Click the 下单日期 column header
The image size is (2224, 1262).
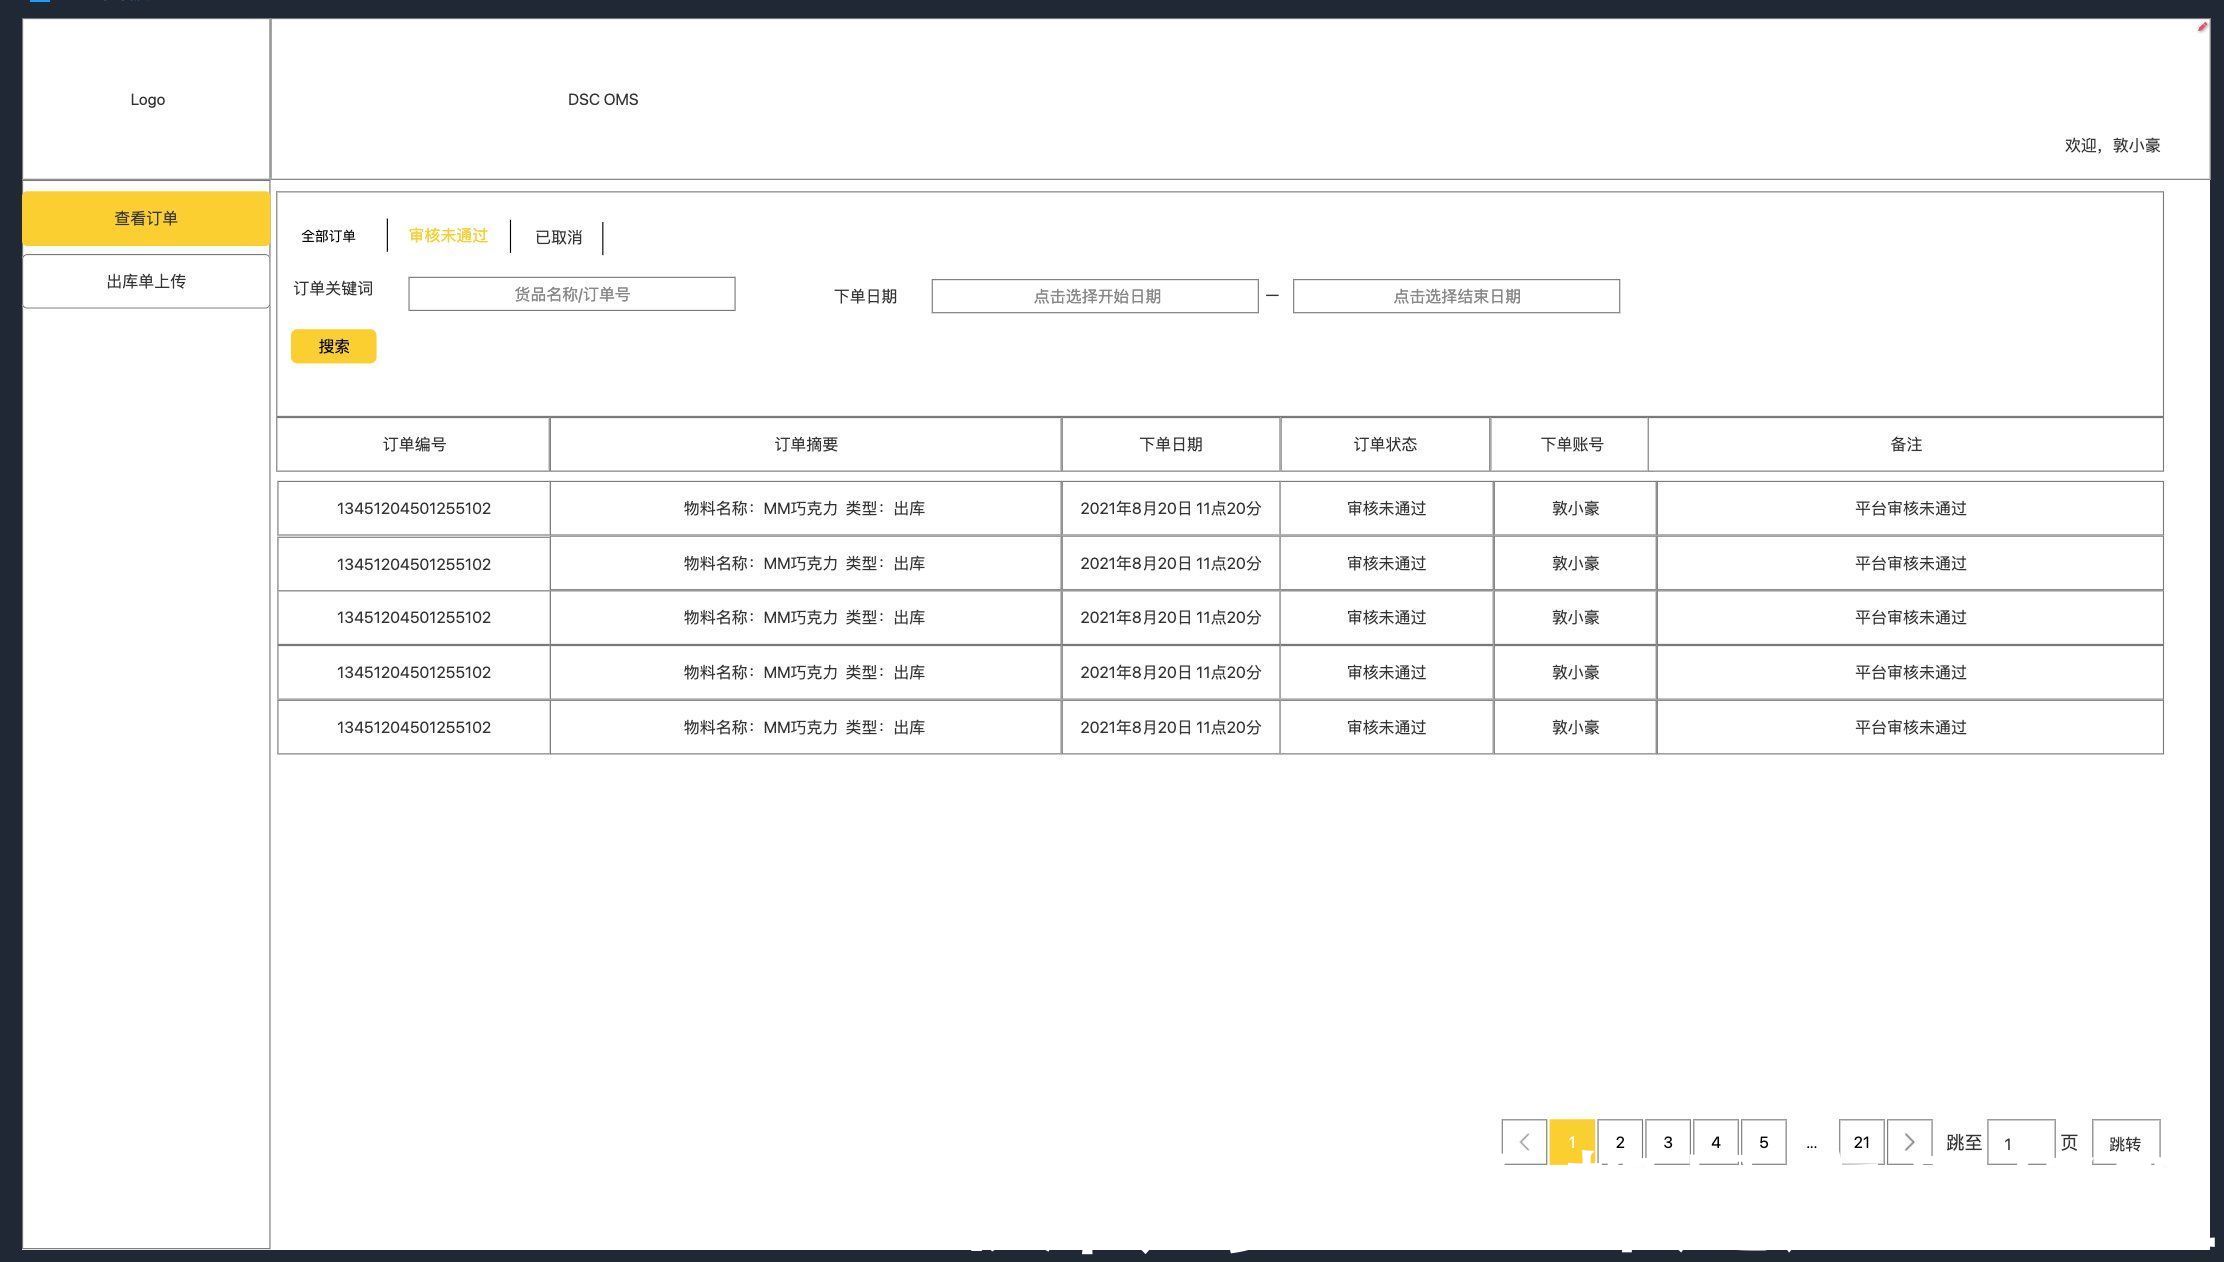[x=1171, y=444]
